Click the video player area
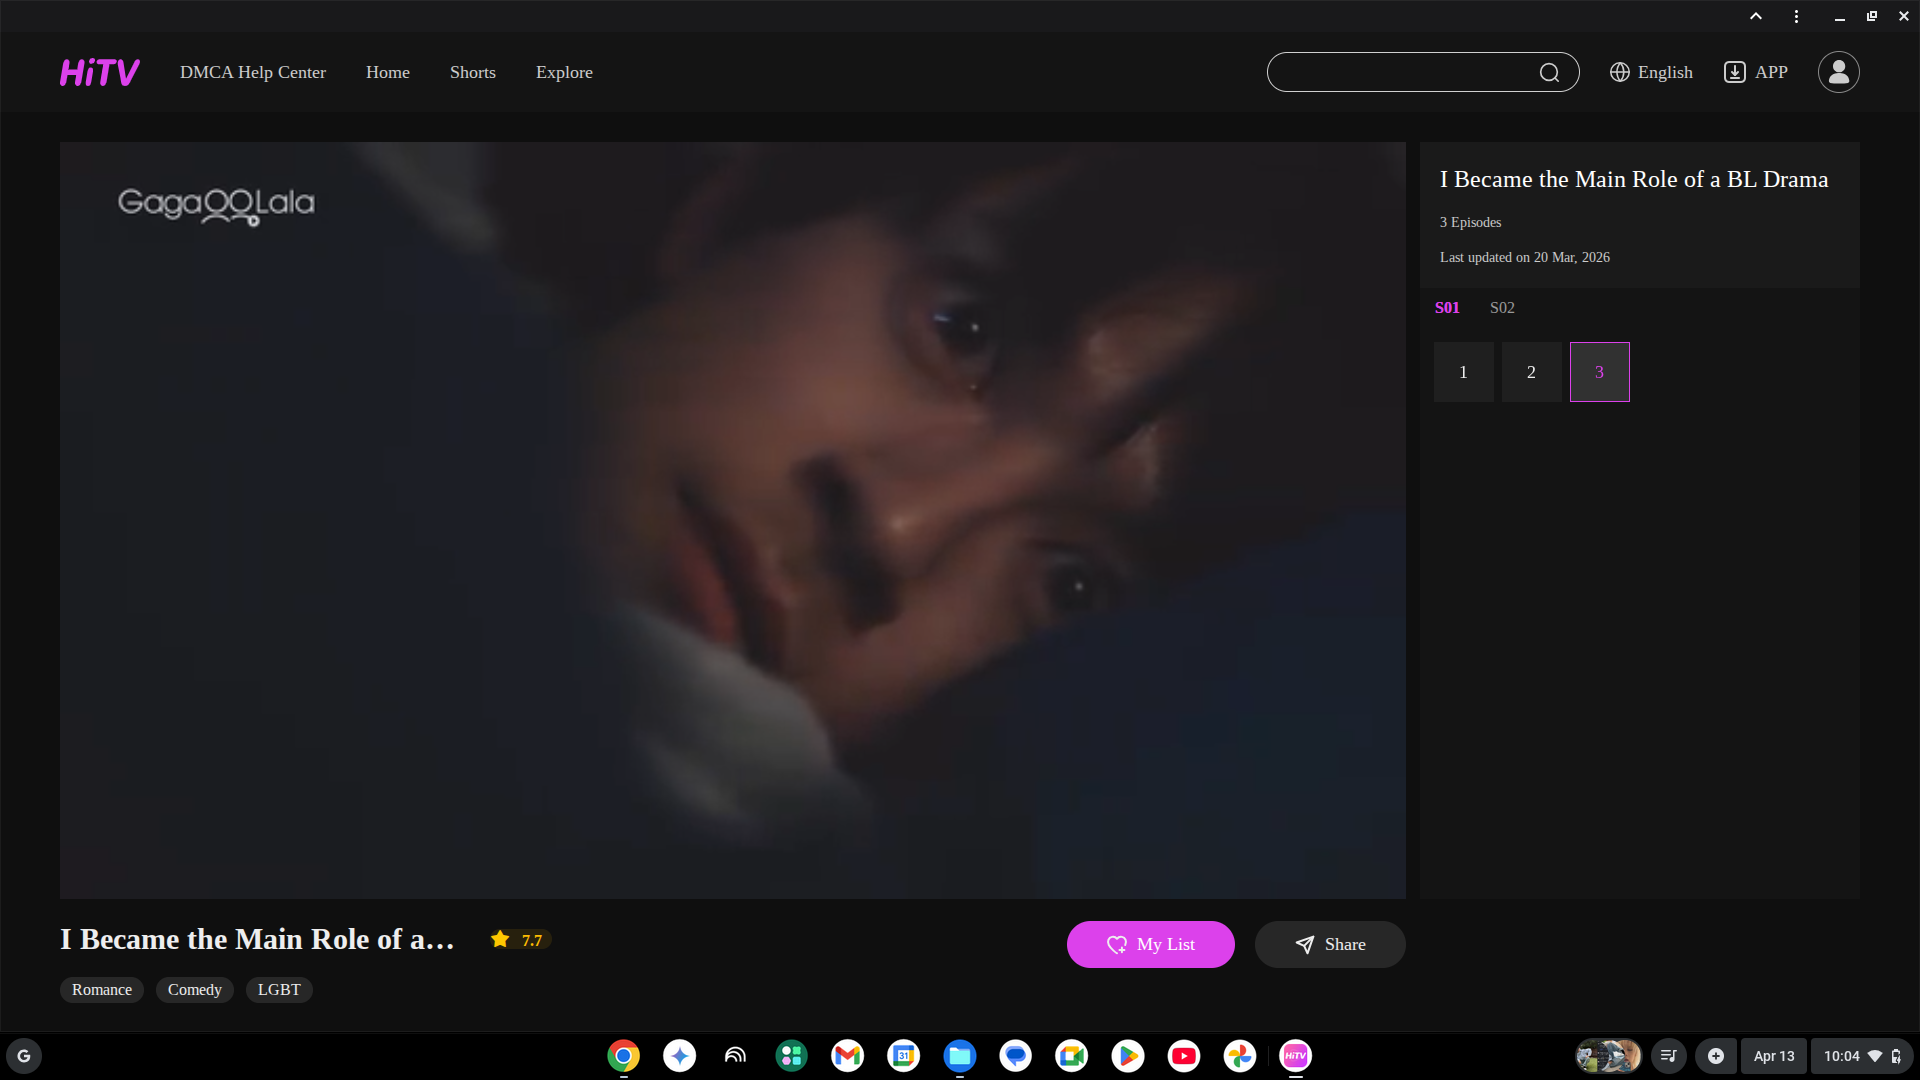This screenshot has width=1920, height=1080. 732,520
